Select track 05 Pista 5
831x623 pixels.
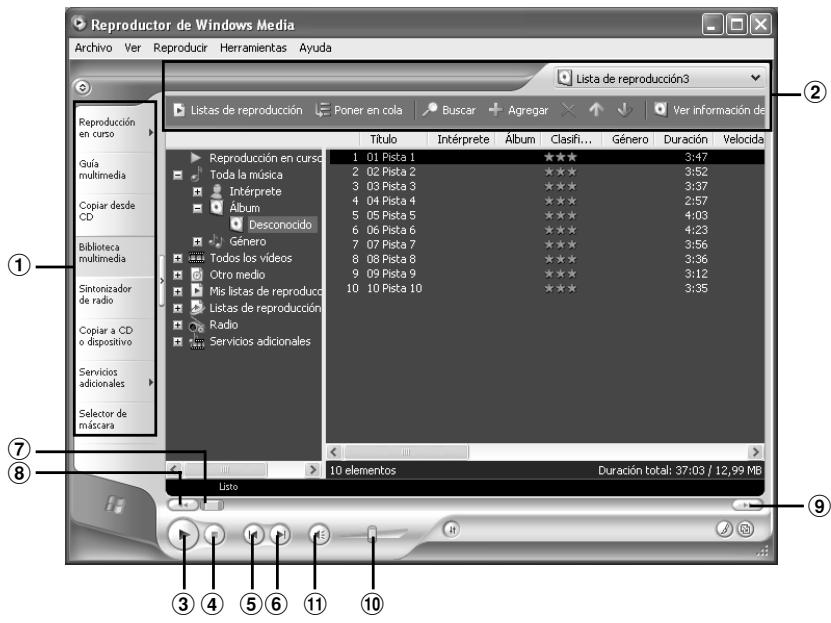point(547,216)
